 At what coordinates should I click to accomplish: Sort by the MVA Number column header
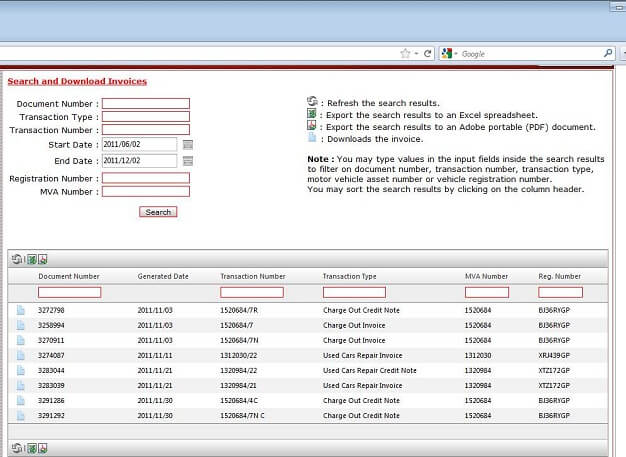tap(486, 276)
